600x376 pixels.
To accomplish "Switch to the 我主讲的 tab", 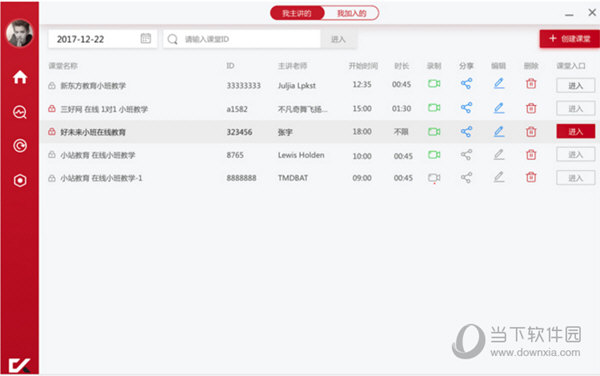I will tap(297, 13).
